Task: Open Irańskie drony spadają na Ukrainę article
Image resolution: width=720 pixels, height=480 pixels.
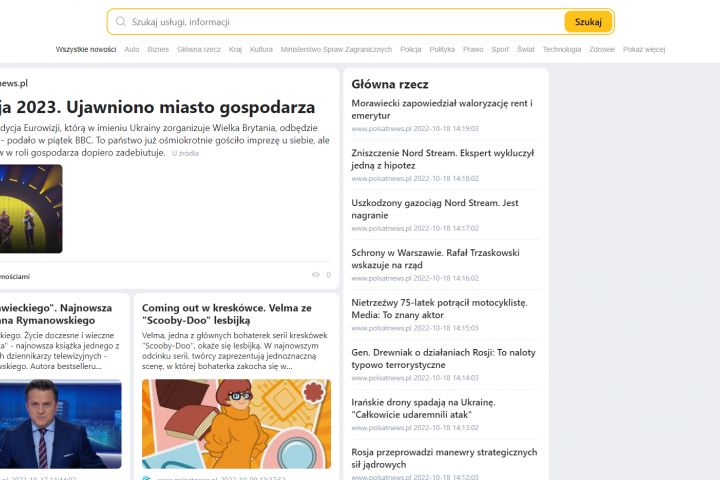Action: [423, 408]
